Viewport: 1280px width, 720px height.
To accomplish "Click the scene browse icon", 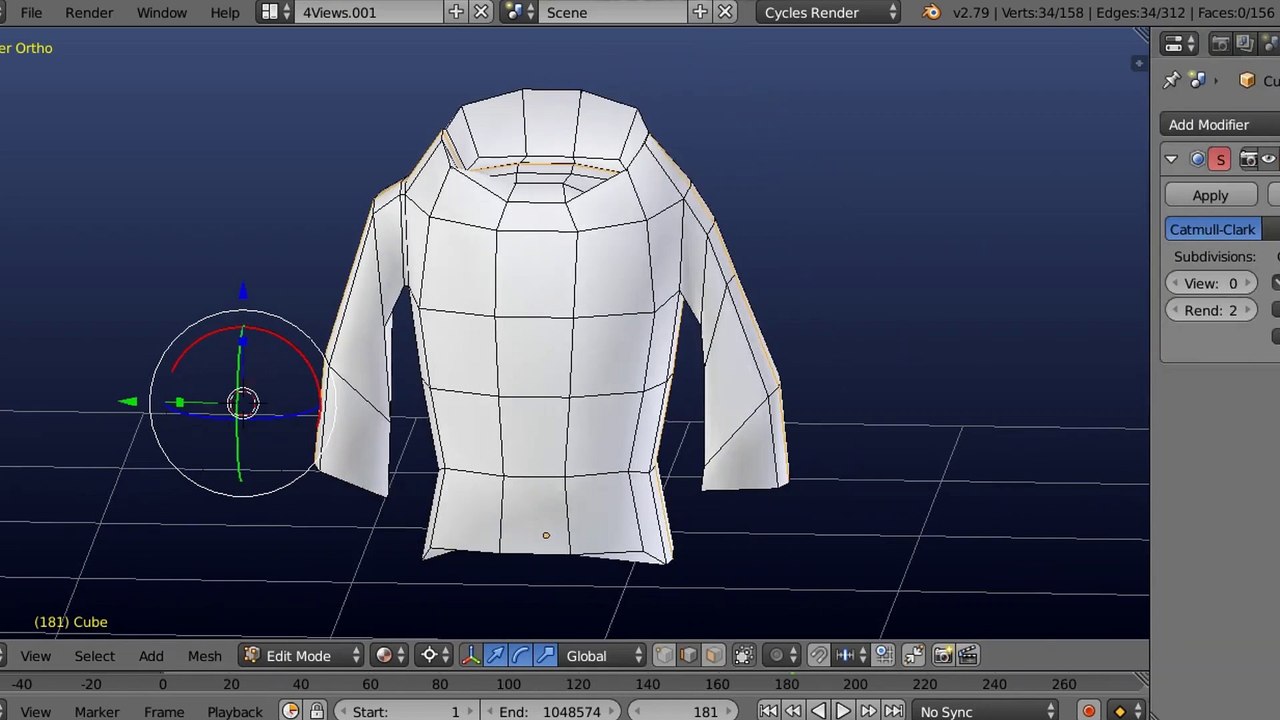I will (520, 13).
